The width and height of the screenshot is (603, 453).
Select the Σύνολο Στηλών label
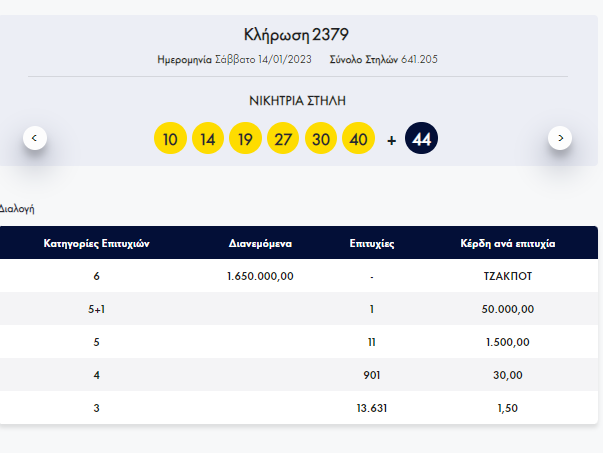click(363, 59)
